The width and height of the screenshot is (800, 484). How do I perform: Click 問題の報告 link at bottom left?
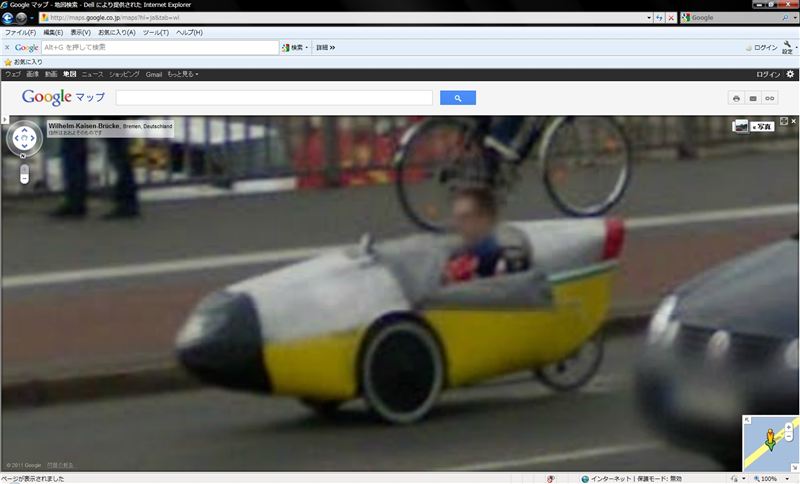click(x=60, y=465)
